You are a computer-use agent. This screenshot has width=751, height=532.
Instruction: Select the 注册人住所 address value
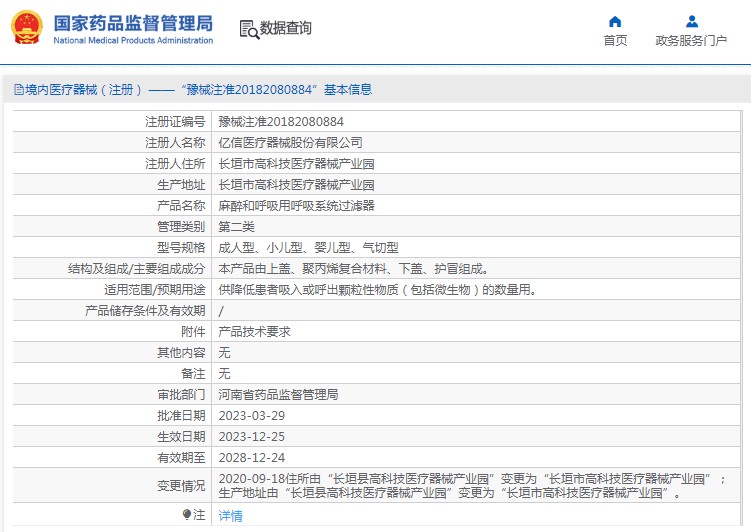click(x=296, y=164)
